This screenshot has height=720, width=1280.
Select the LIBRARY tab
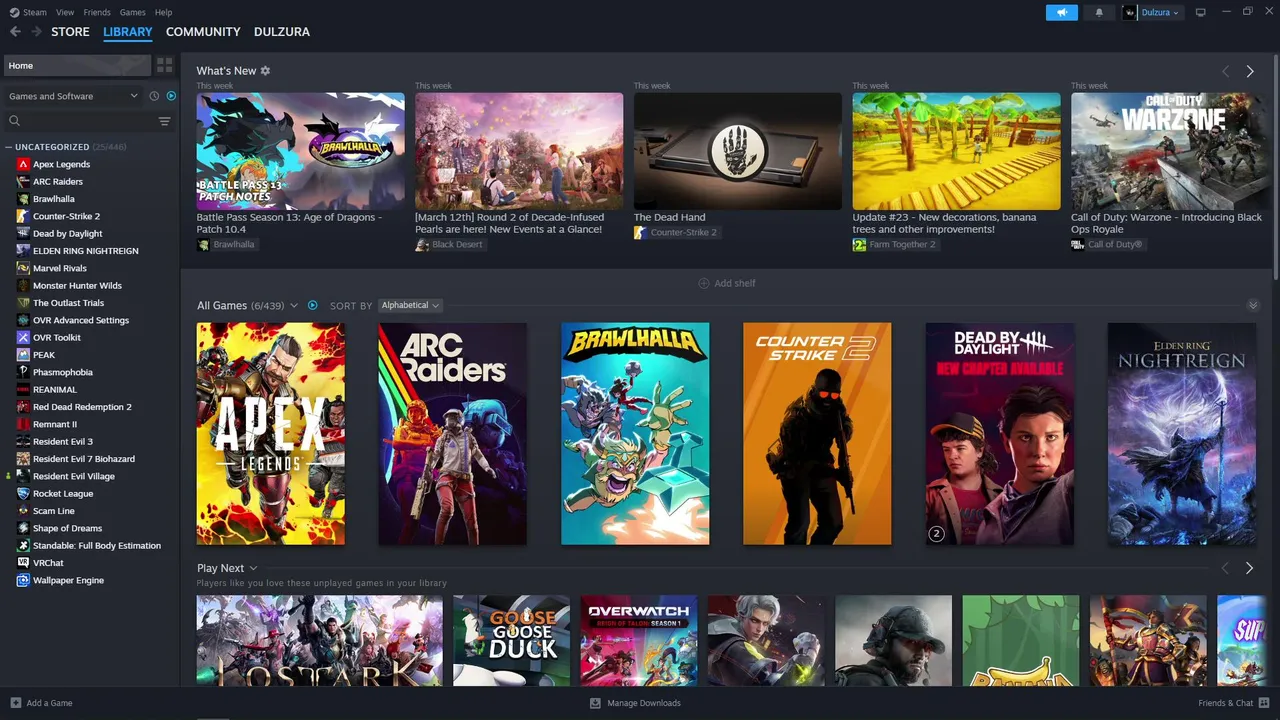128,32
